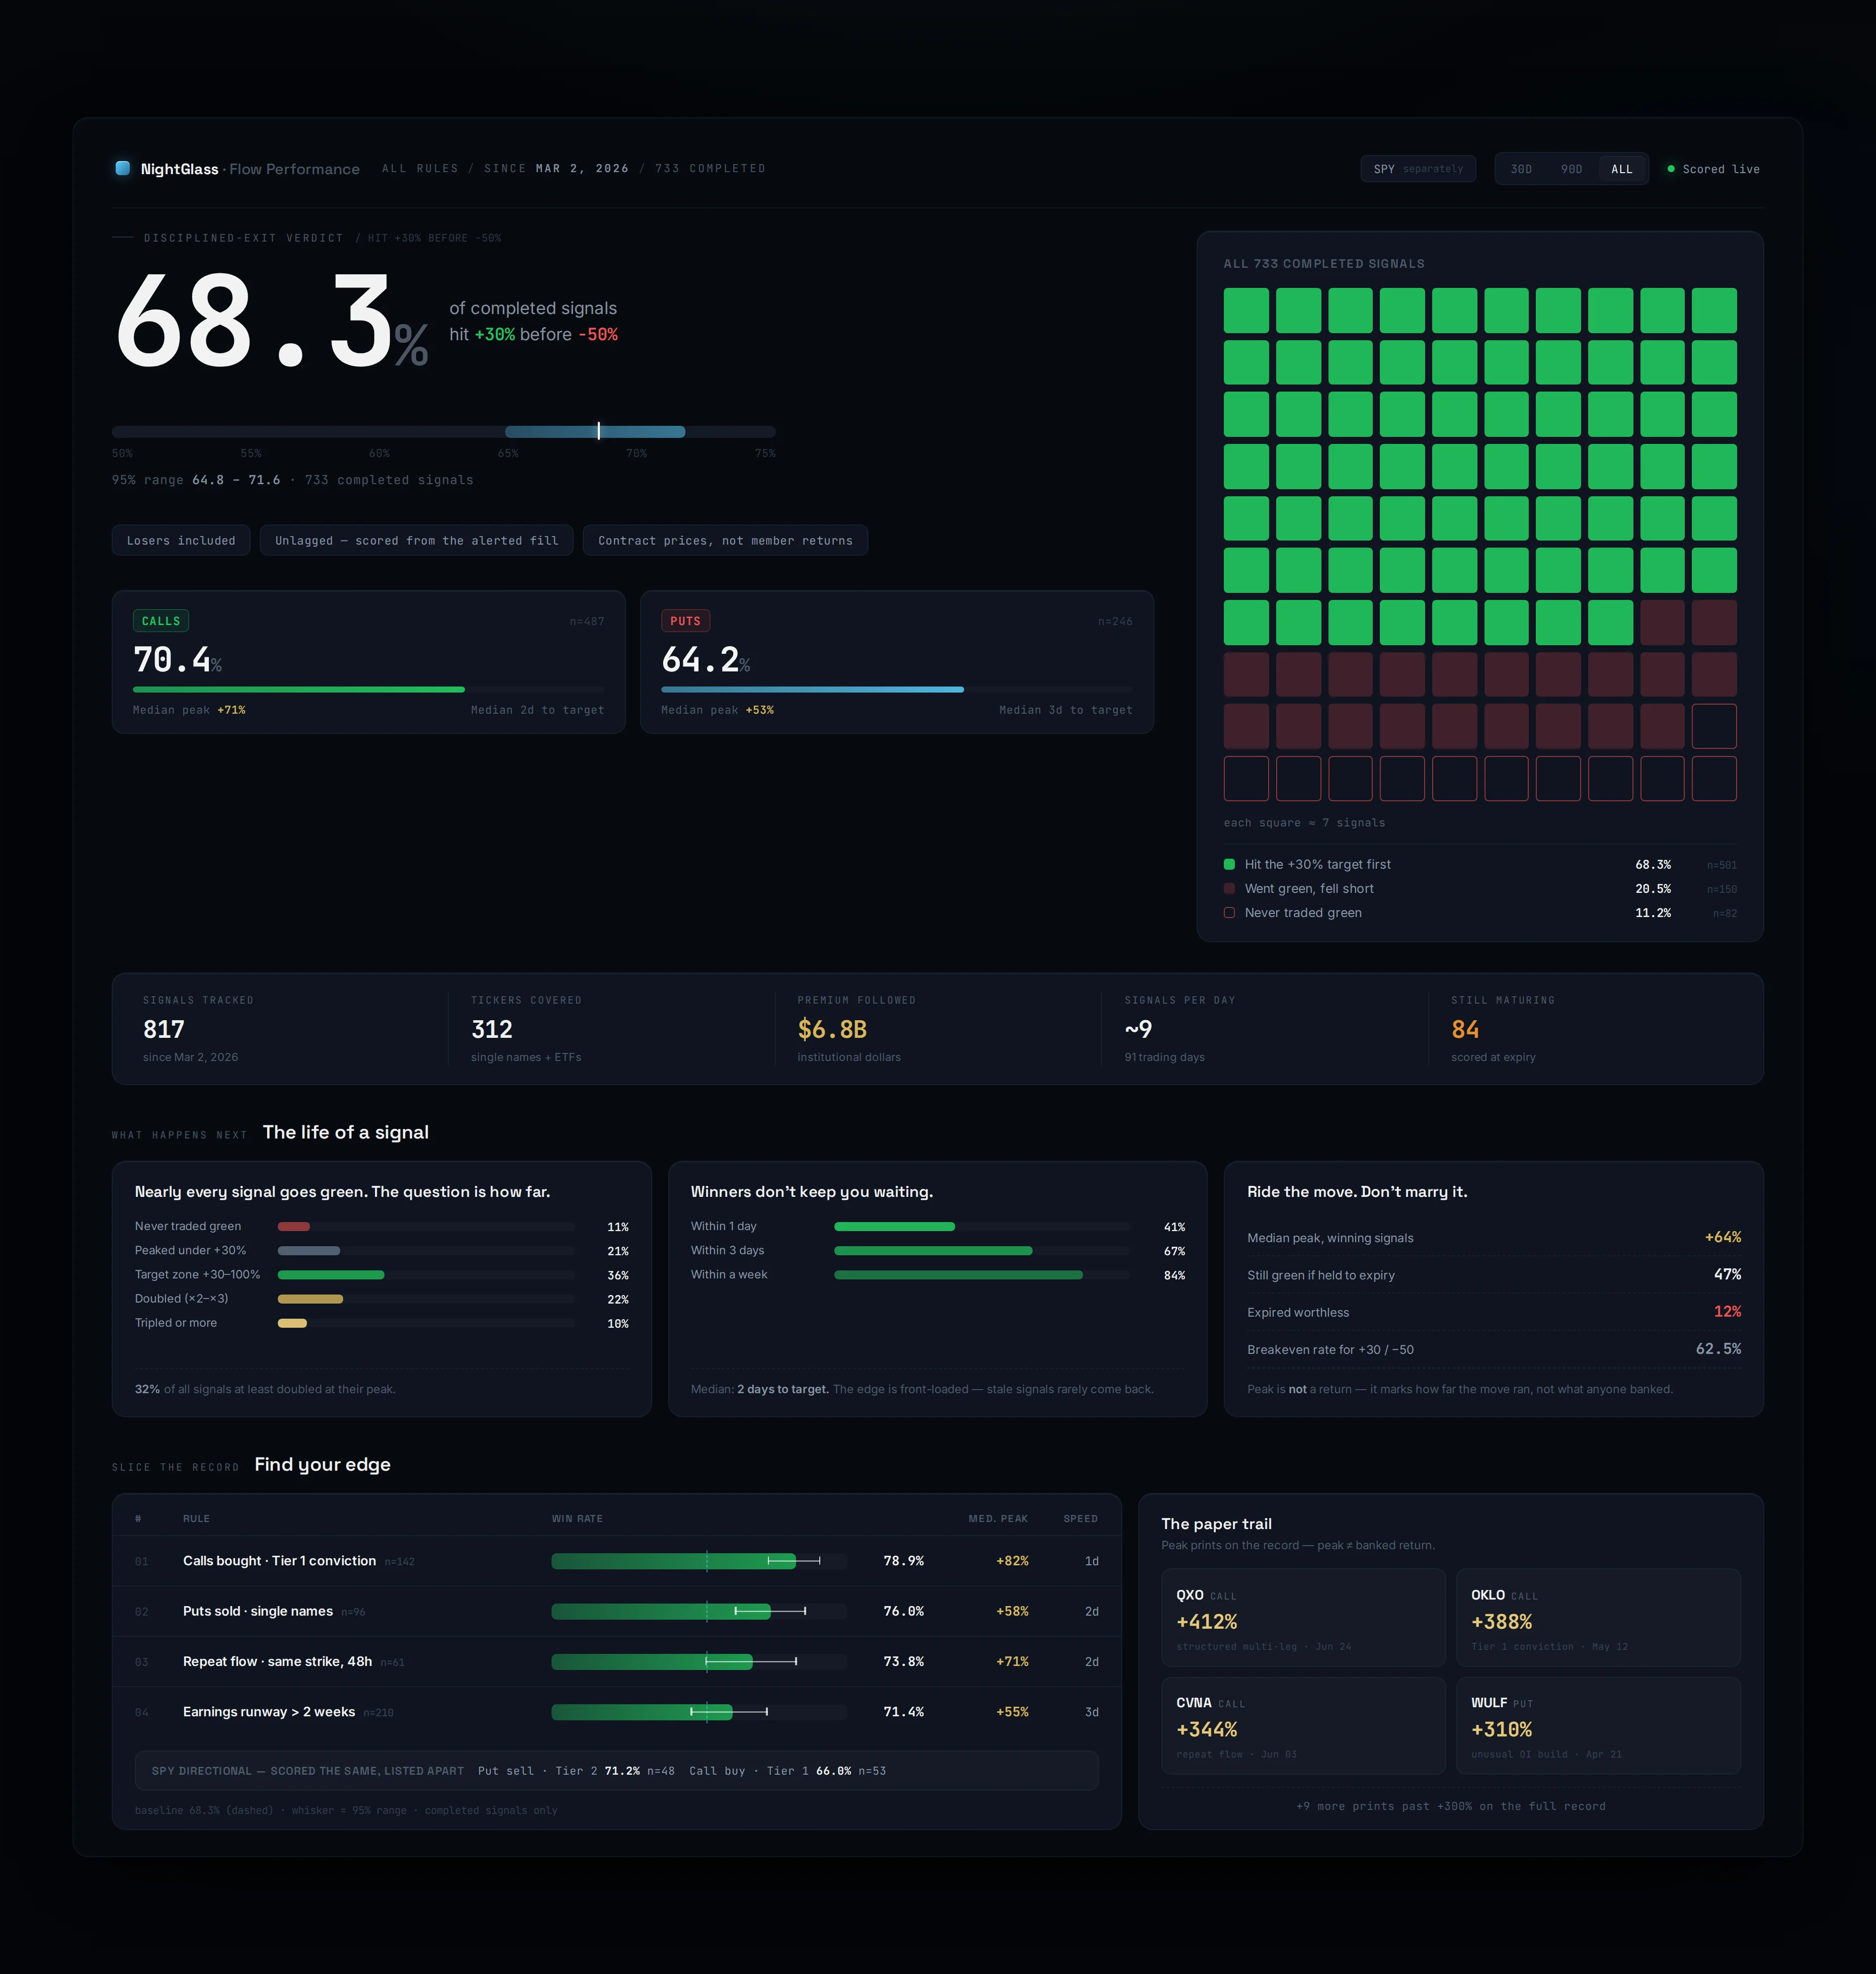Open Calls bought · Tier 1 conviction rule row

tap(616, 1560)
